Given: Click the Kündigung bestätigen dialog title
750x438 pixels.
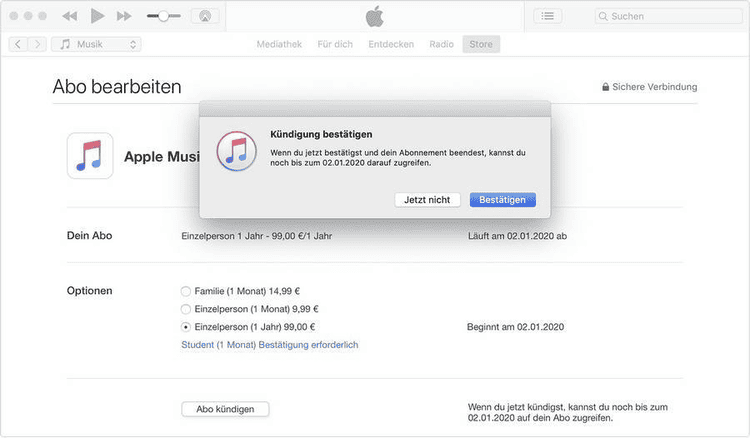Looking at the screenshot, I should (321, 134).
